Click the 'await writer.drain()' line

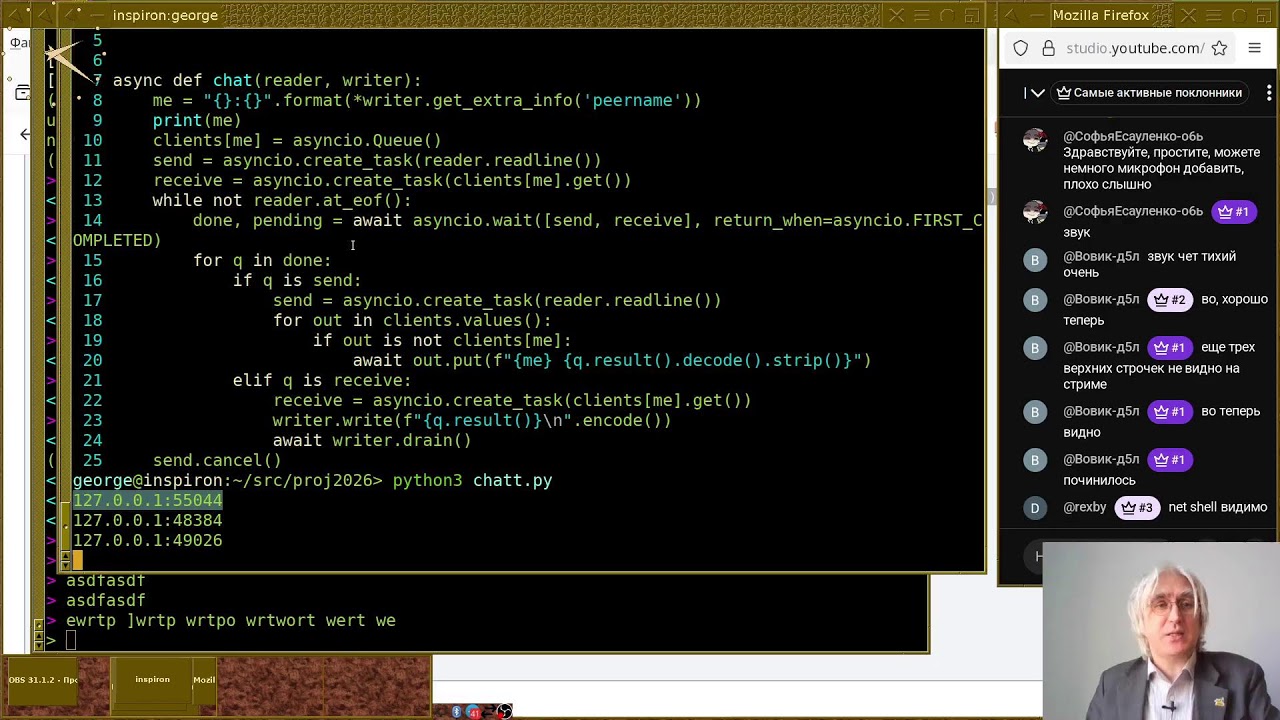[x=372, y=440]
